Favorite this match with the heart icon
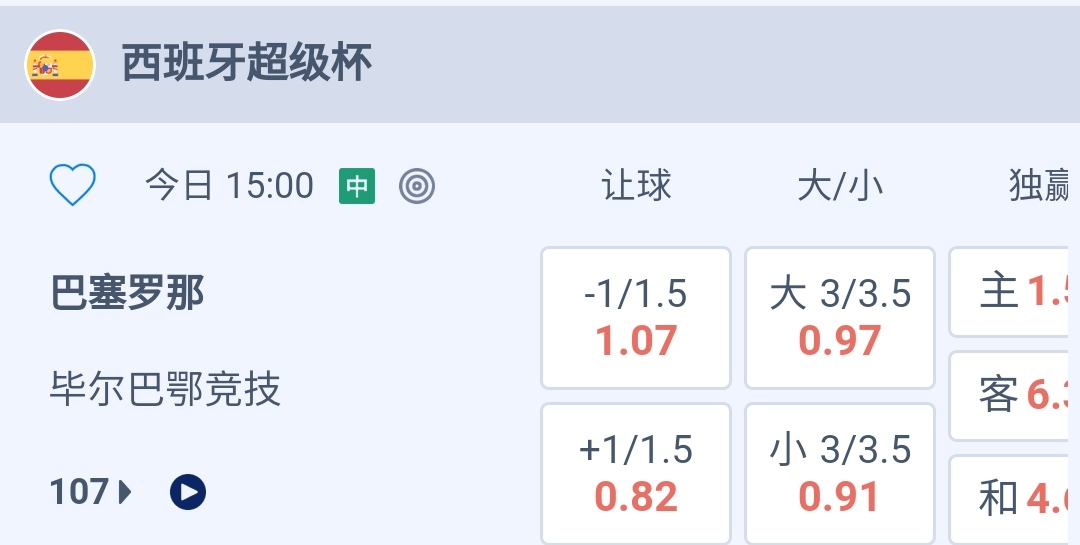This screenshot has width=1080, height=545. (x=73, y=185)
